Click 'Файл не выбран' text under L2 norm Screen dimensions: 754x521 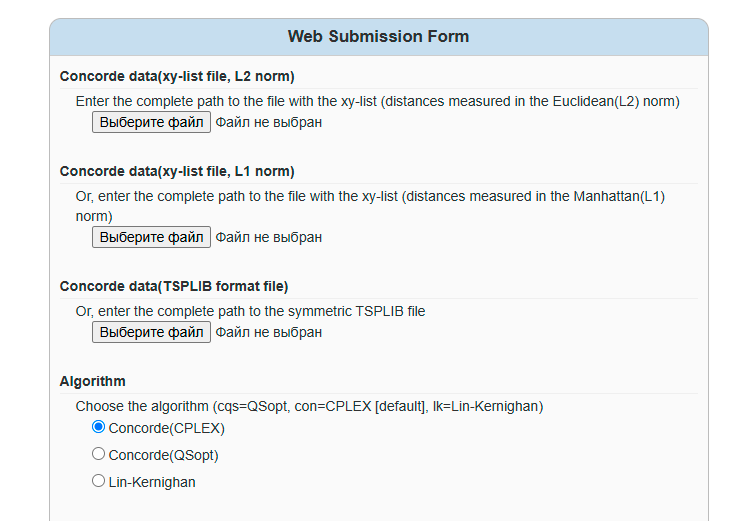tap(269, 123)
